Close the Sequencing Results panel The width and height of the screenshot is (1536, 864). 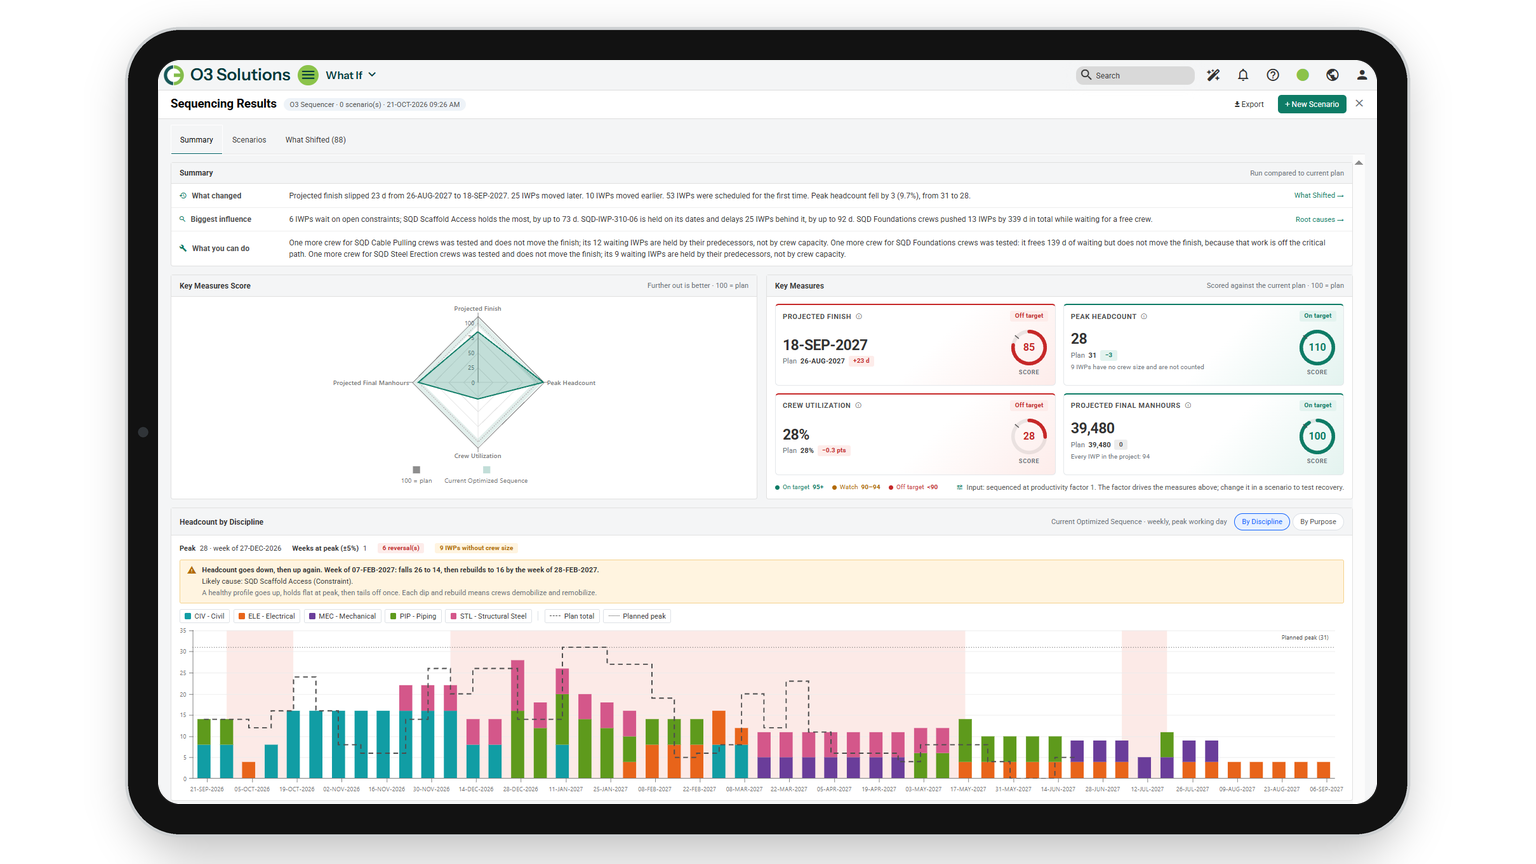pos(1359,104)
